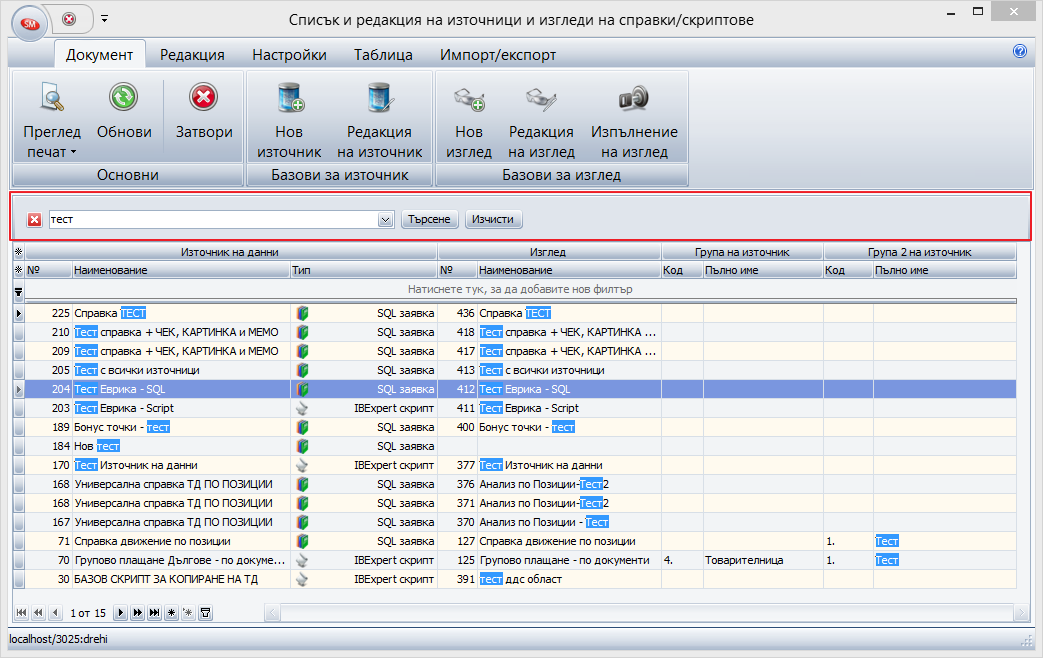This screenshot has width=1043, height=658.
Task: Click the Преглед печат icon
Action: (52, 98)
